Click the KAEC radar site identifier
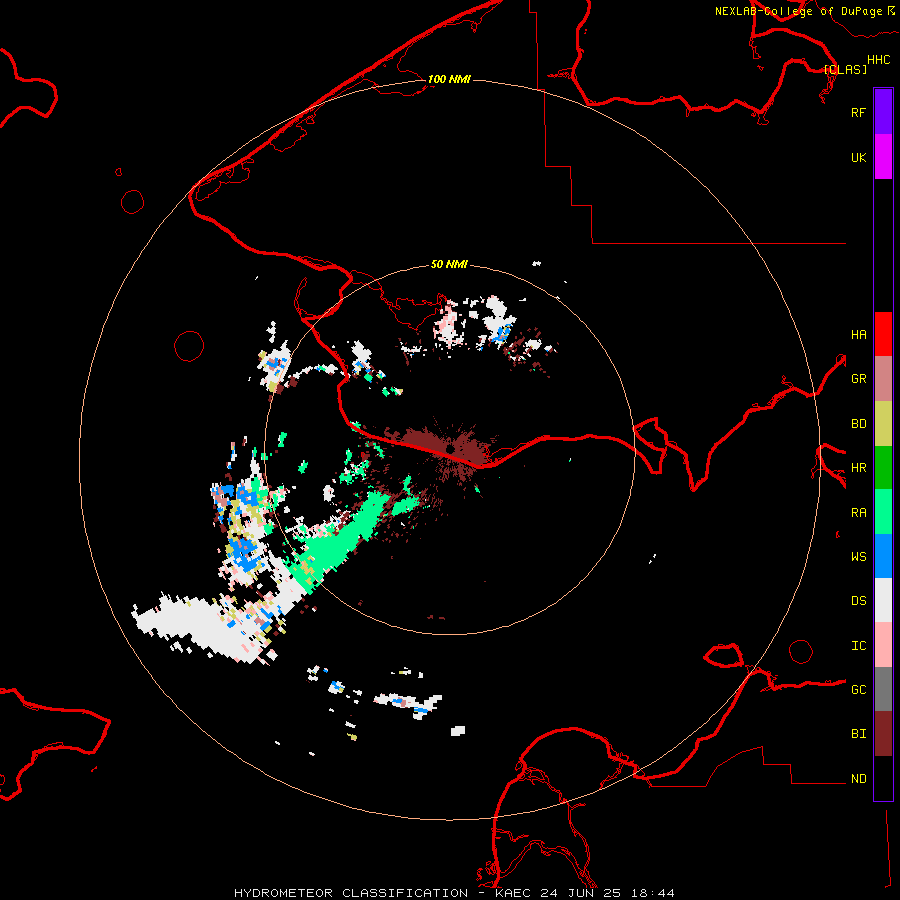Screen dimensions: 900x900 coord(514,893)
